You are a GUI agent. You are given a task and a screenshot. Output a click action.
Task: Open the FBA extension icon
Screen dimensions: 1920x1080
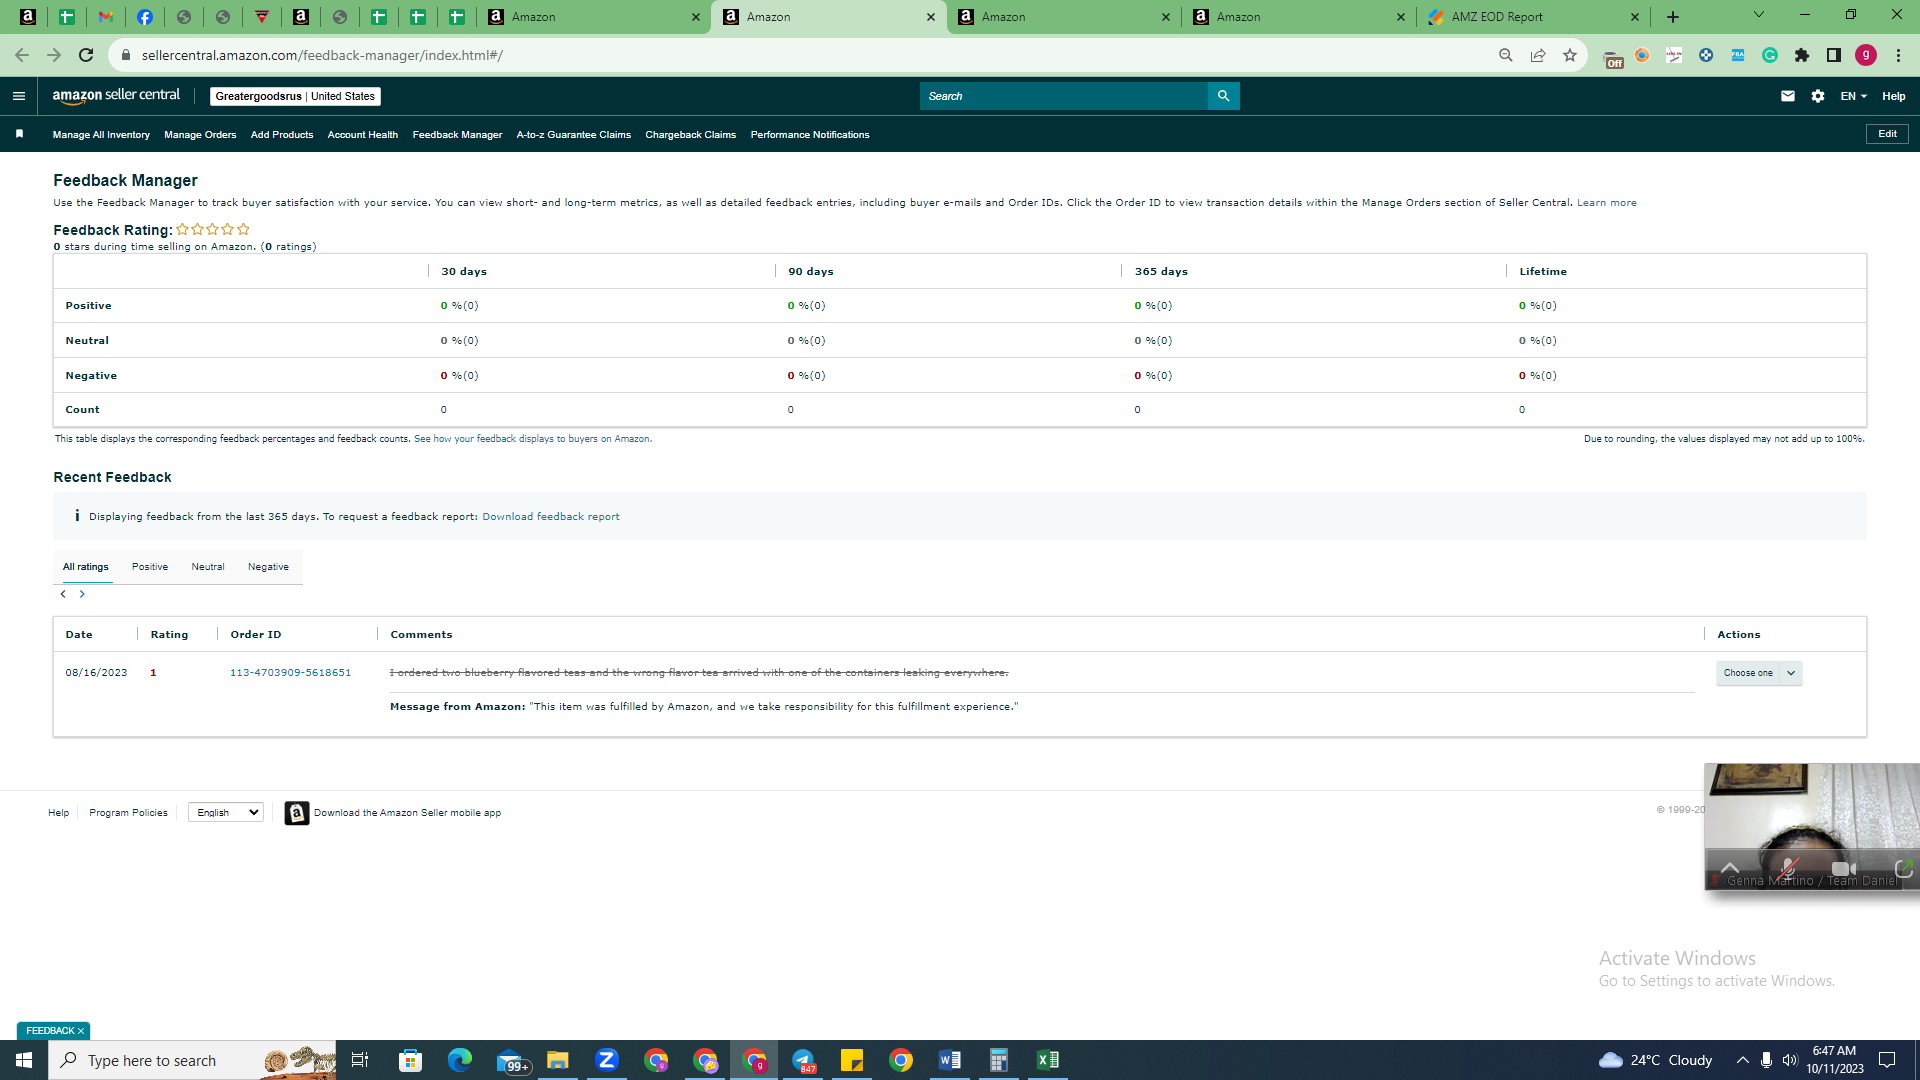click(1738, 55)
